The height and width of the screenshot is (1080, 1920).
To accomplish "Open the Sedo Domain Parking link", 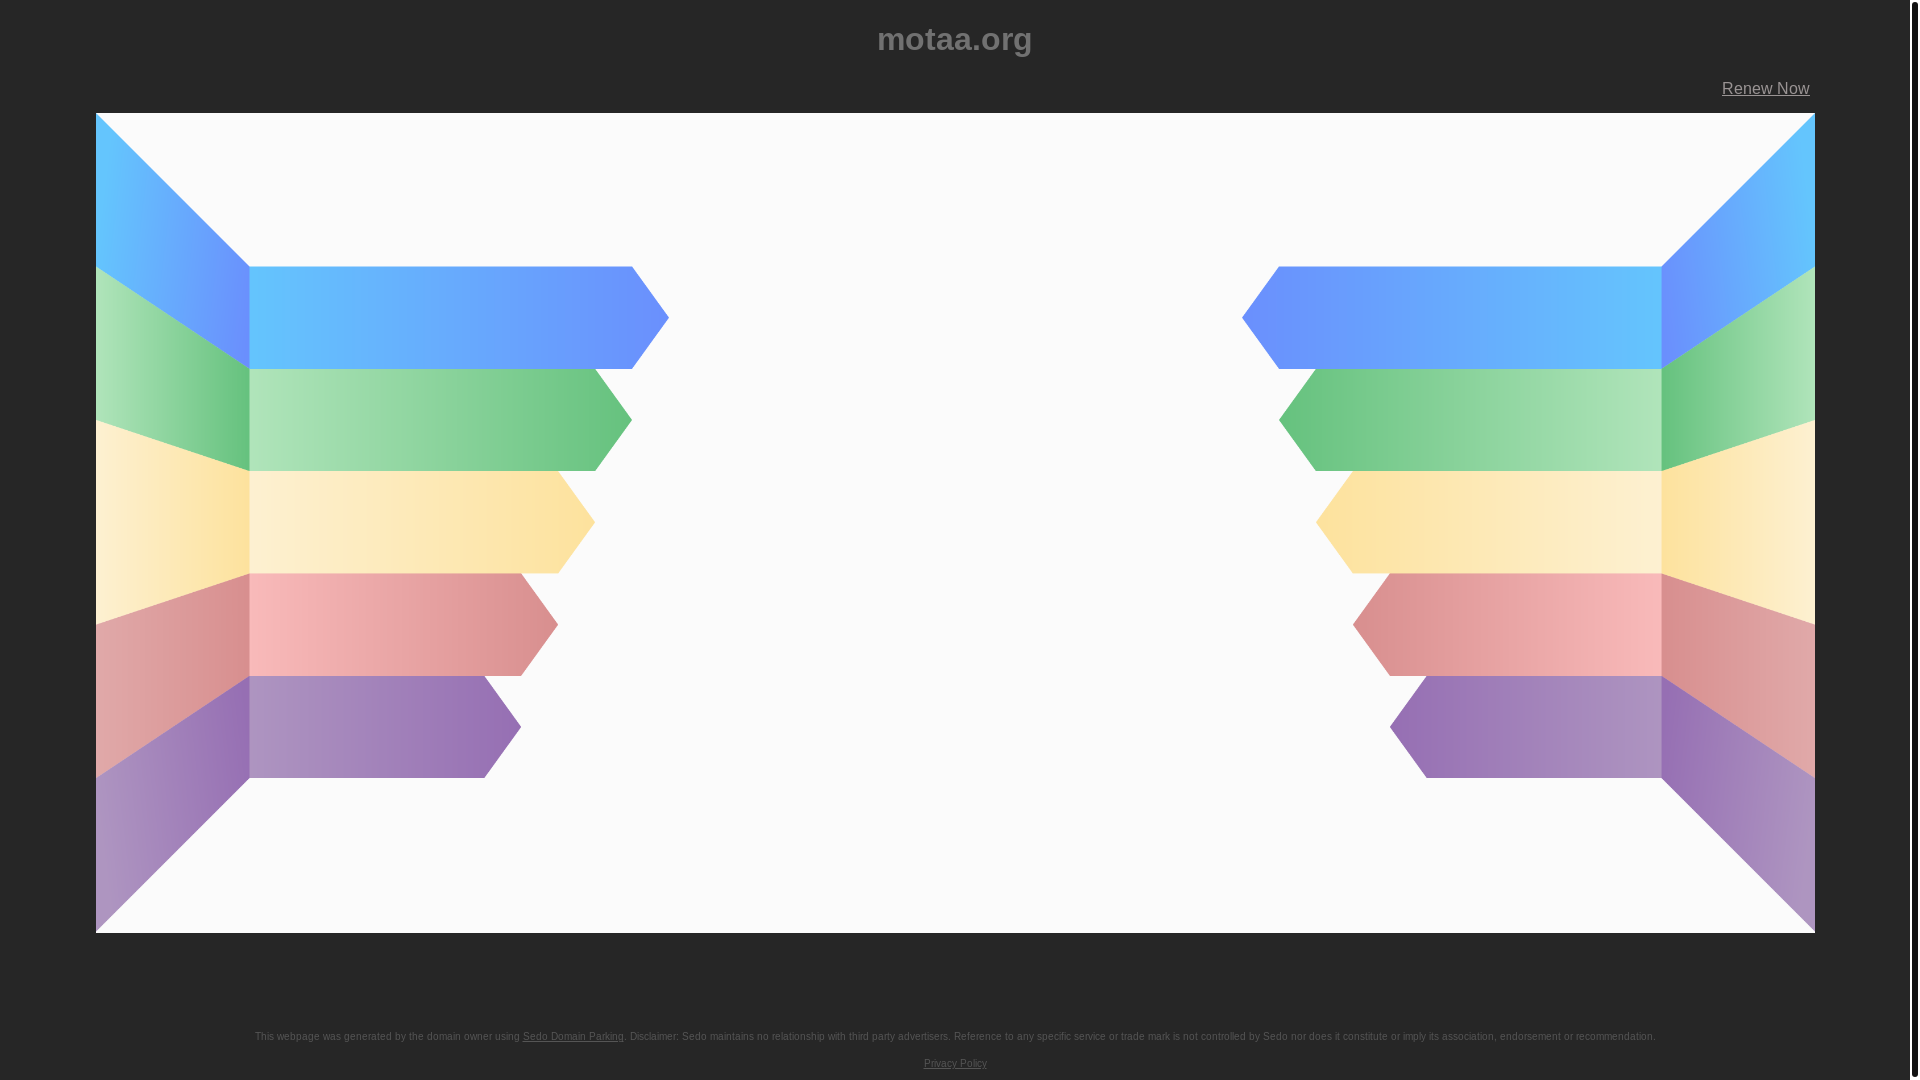I will tap(573, 1037).
